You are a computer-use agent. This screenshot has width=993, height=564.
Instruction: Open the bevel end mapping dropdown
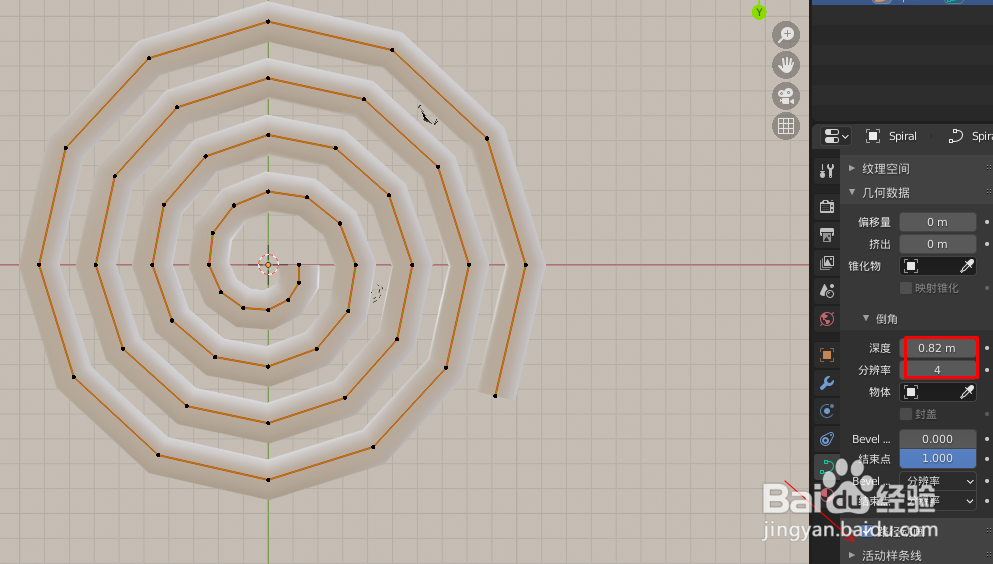[937, 501]
